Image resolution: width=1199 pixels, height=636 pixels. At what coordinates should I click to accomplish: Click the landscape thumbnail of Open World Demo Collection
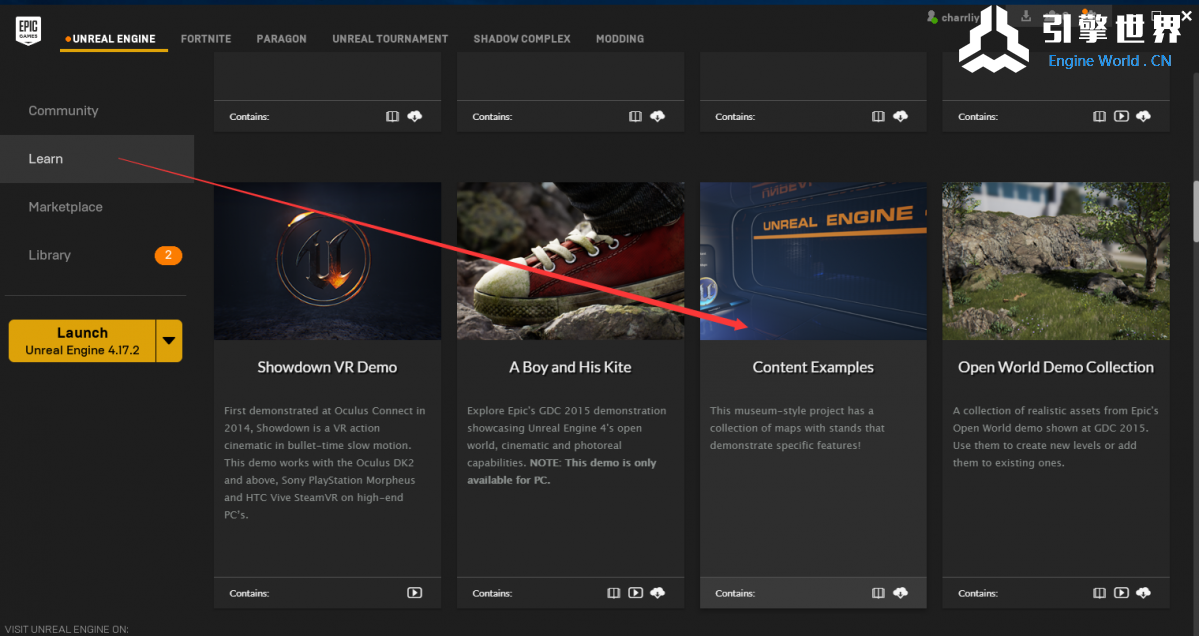coord(1056,261)
